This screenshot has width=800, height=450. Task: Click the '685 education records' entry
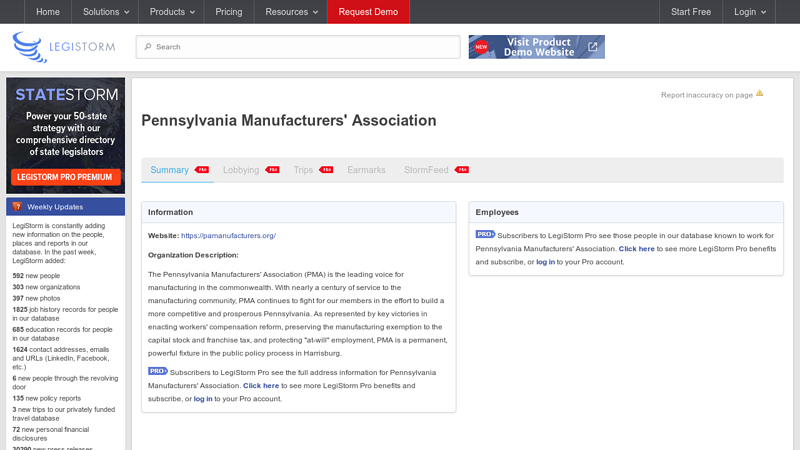[62, 334]
